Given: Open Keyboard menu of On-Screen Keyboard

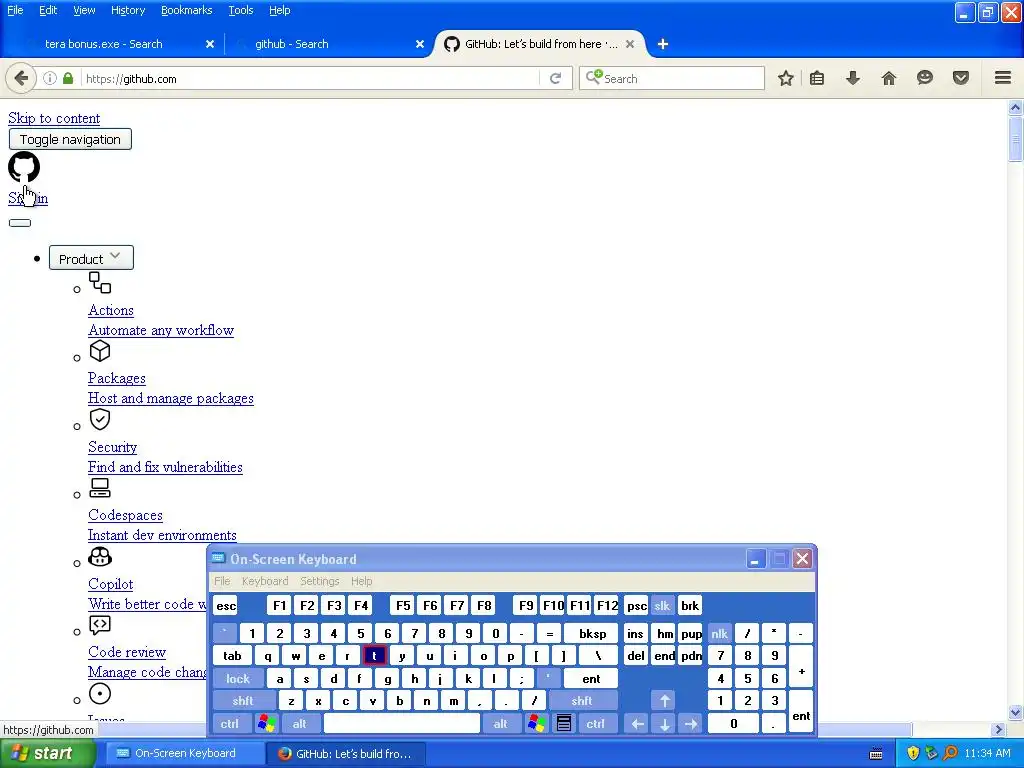Looking at the screenshot, I should point(264,581).
